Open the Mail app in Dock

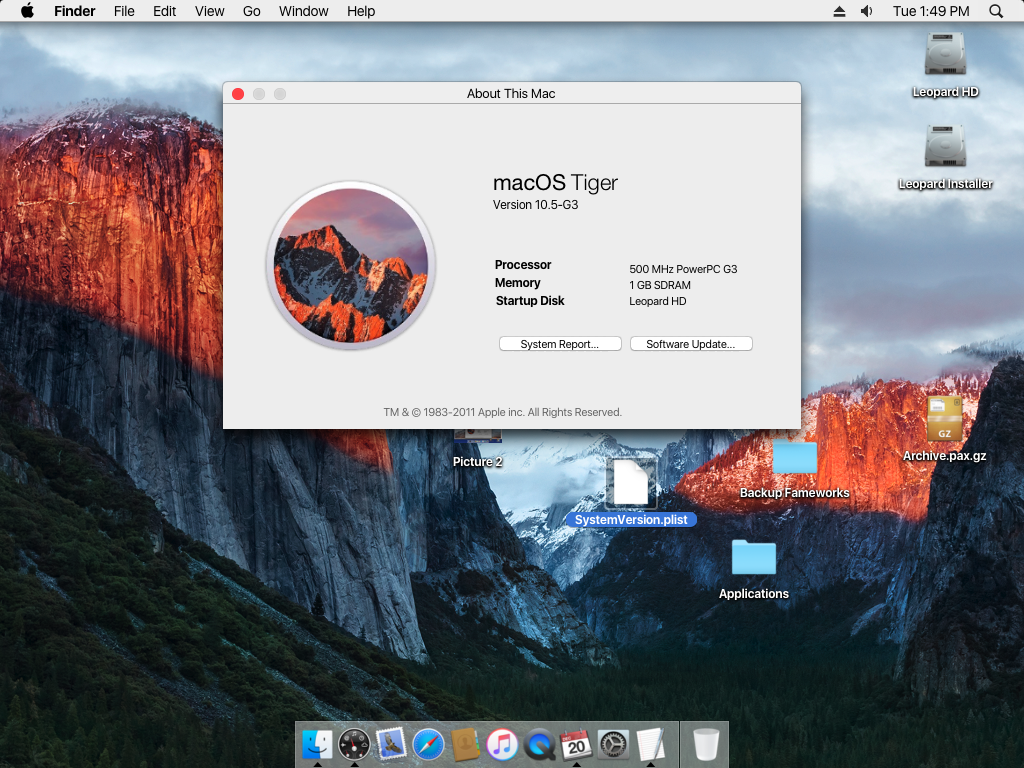[391, 744]
